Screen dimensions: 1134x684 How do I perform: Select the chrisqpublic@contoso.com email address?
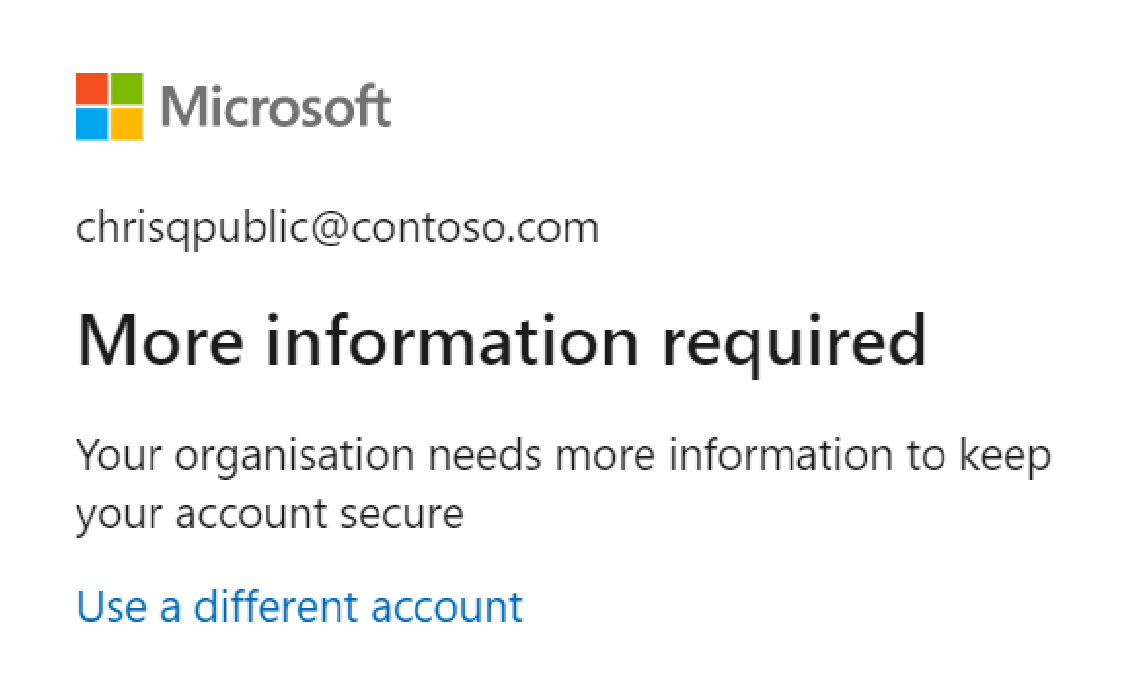click(338, 229)
